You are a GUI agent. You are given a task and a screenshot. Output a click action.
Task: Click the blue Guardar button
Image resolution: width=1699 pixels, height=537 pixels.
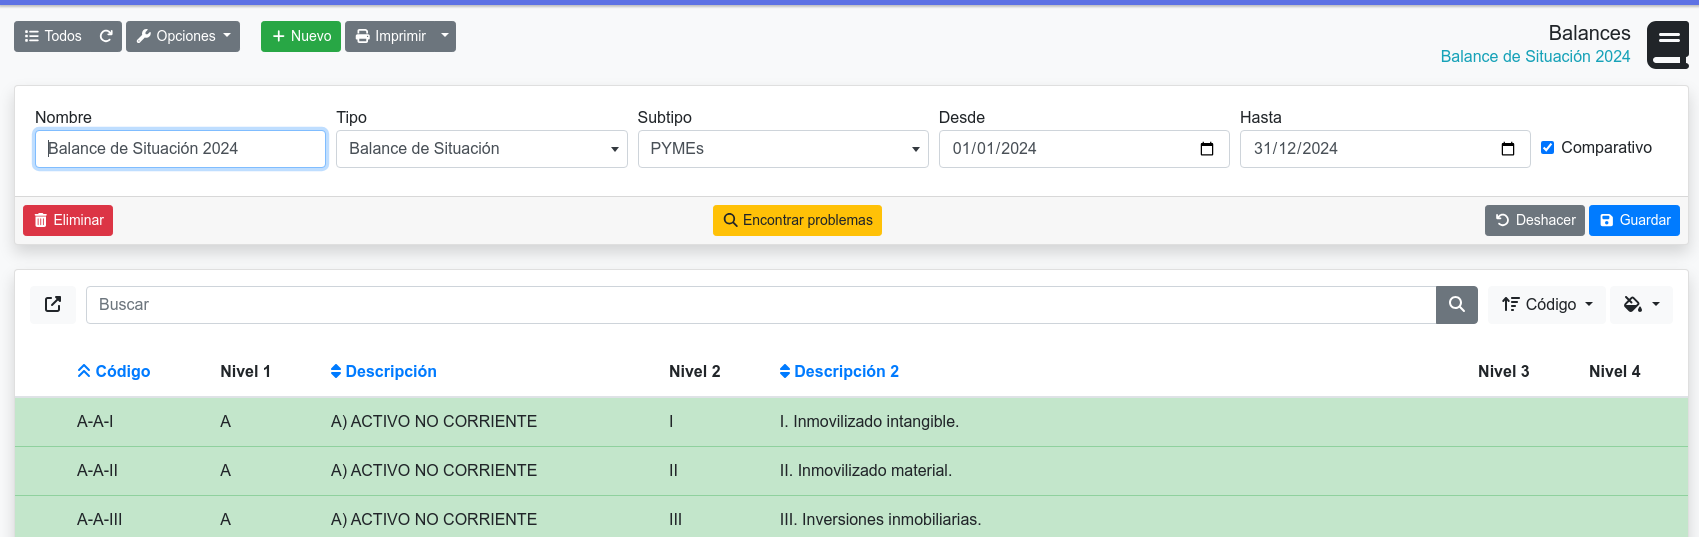1634,220
